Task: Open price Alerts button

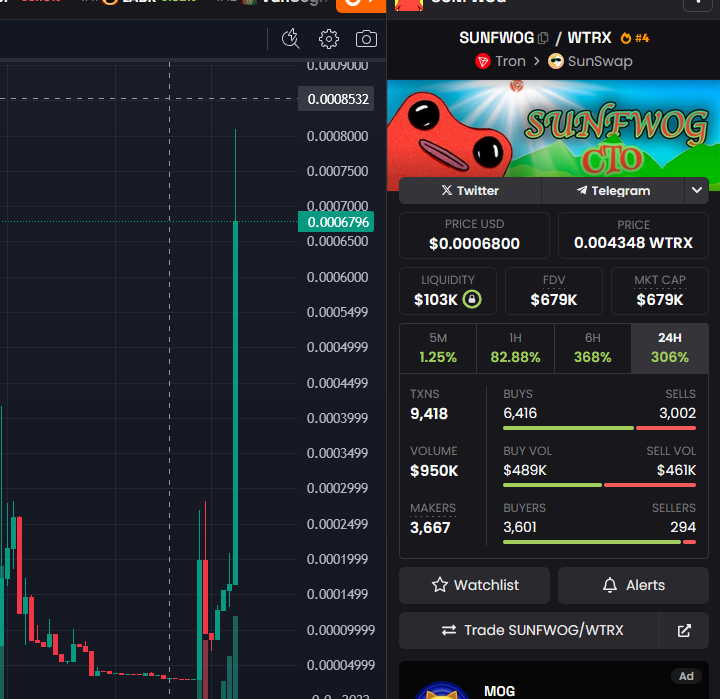Action: [x=633, y=585]
